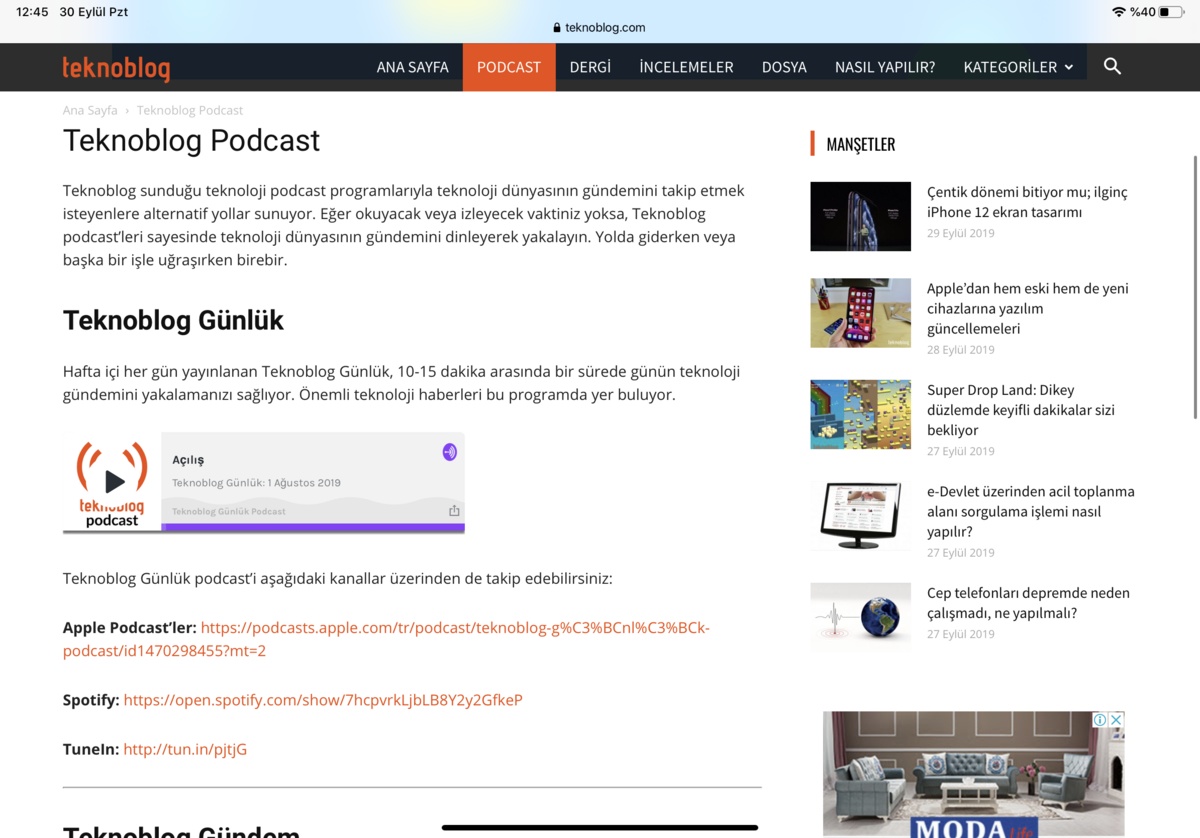1200x838 pixels.
Task: Open the Super Drop Land article headline
Action: coord(1021,410)
